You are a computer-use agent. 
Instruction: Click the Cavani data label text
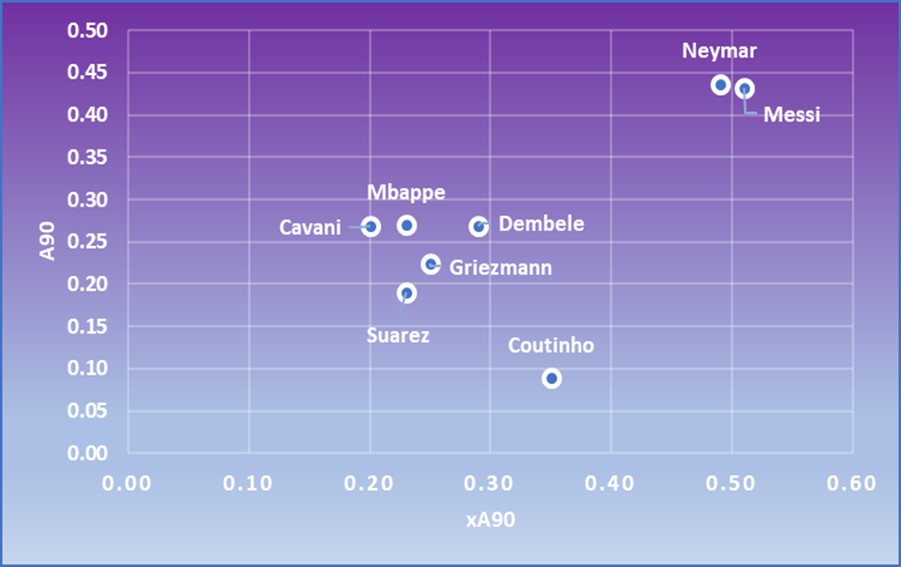coord(309,228)
